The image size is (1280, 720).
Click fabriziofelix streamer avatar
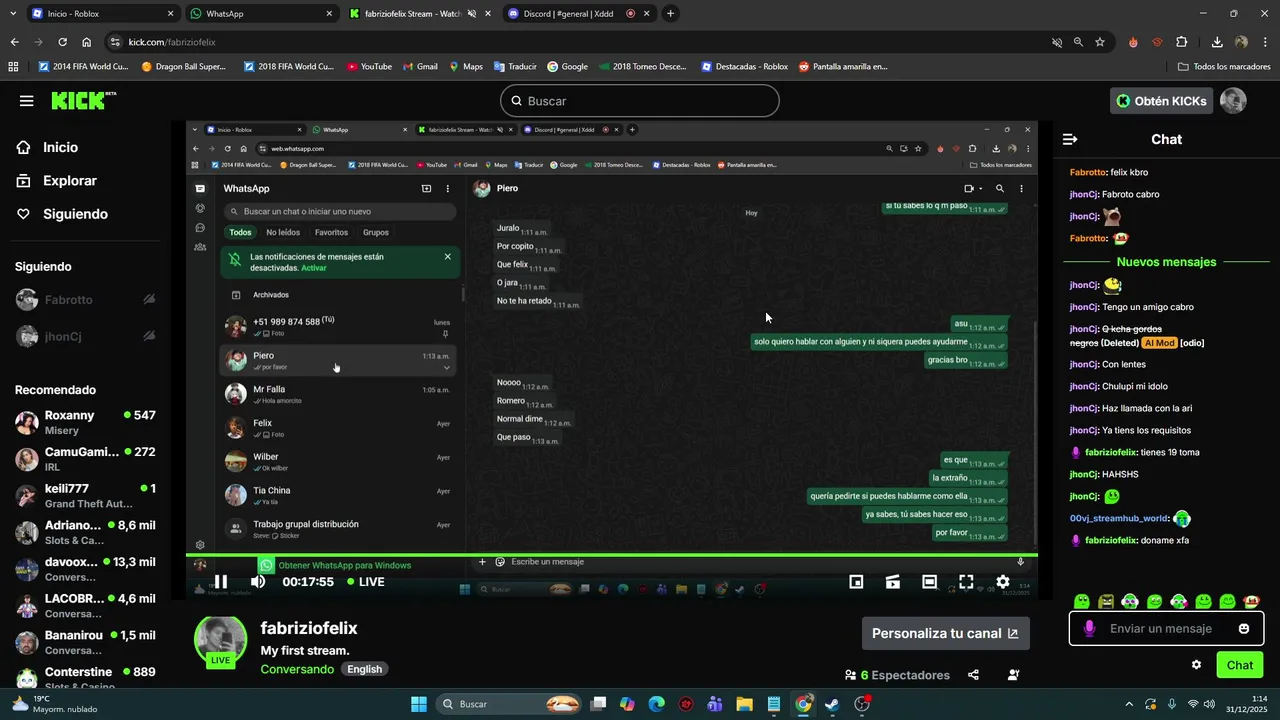(220, 641)
